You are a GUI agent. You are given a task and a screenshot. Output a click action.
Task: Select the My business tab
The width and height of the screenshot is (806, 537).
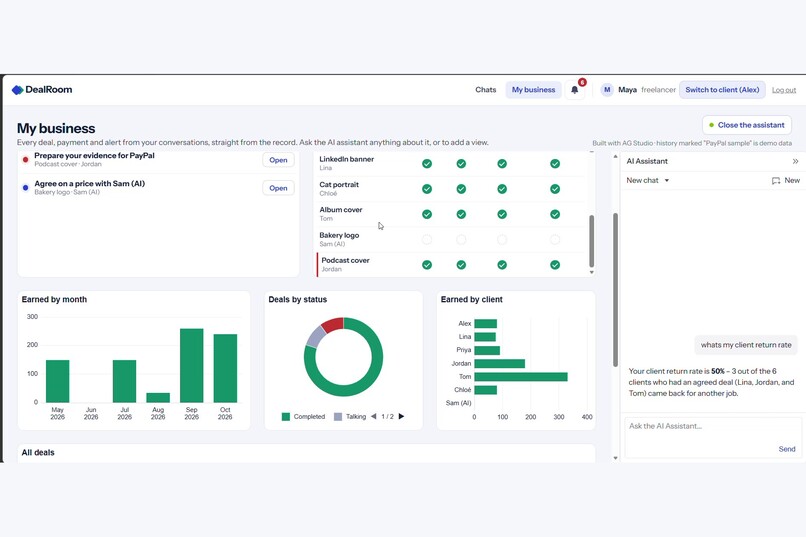click(x=533, y=89)
